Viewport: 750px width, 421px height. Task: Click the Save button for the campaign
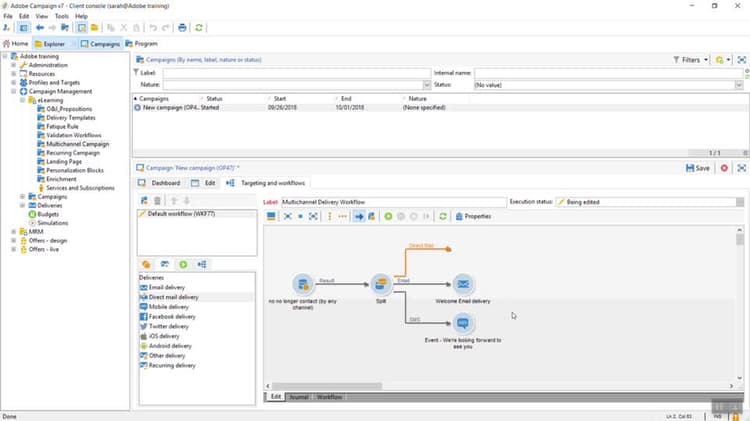[698, 168]
